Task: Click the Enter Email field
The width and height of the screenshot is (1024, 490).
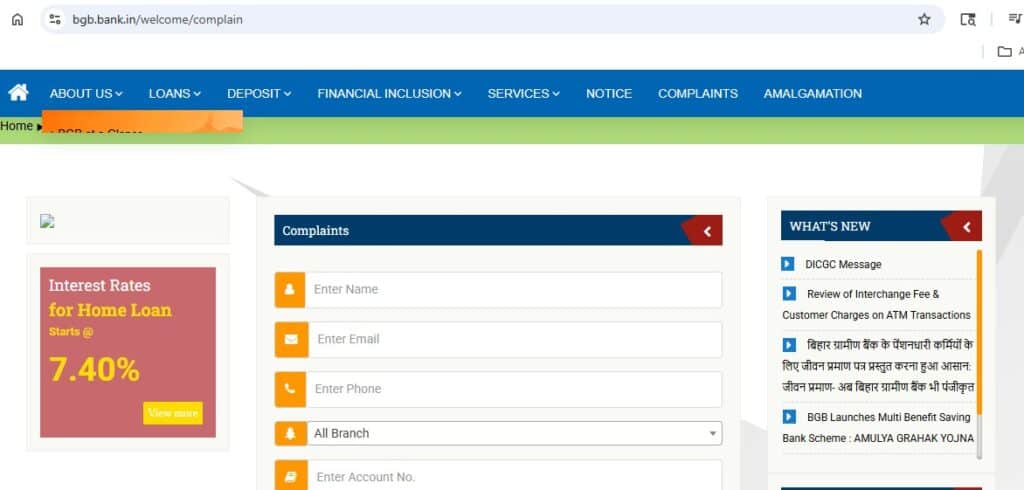Action: pyautogui.click(x=515, y=339)
